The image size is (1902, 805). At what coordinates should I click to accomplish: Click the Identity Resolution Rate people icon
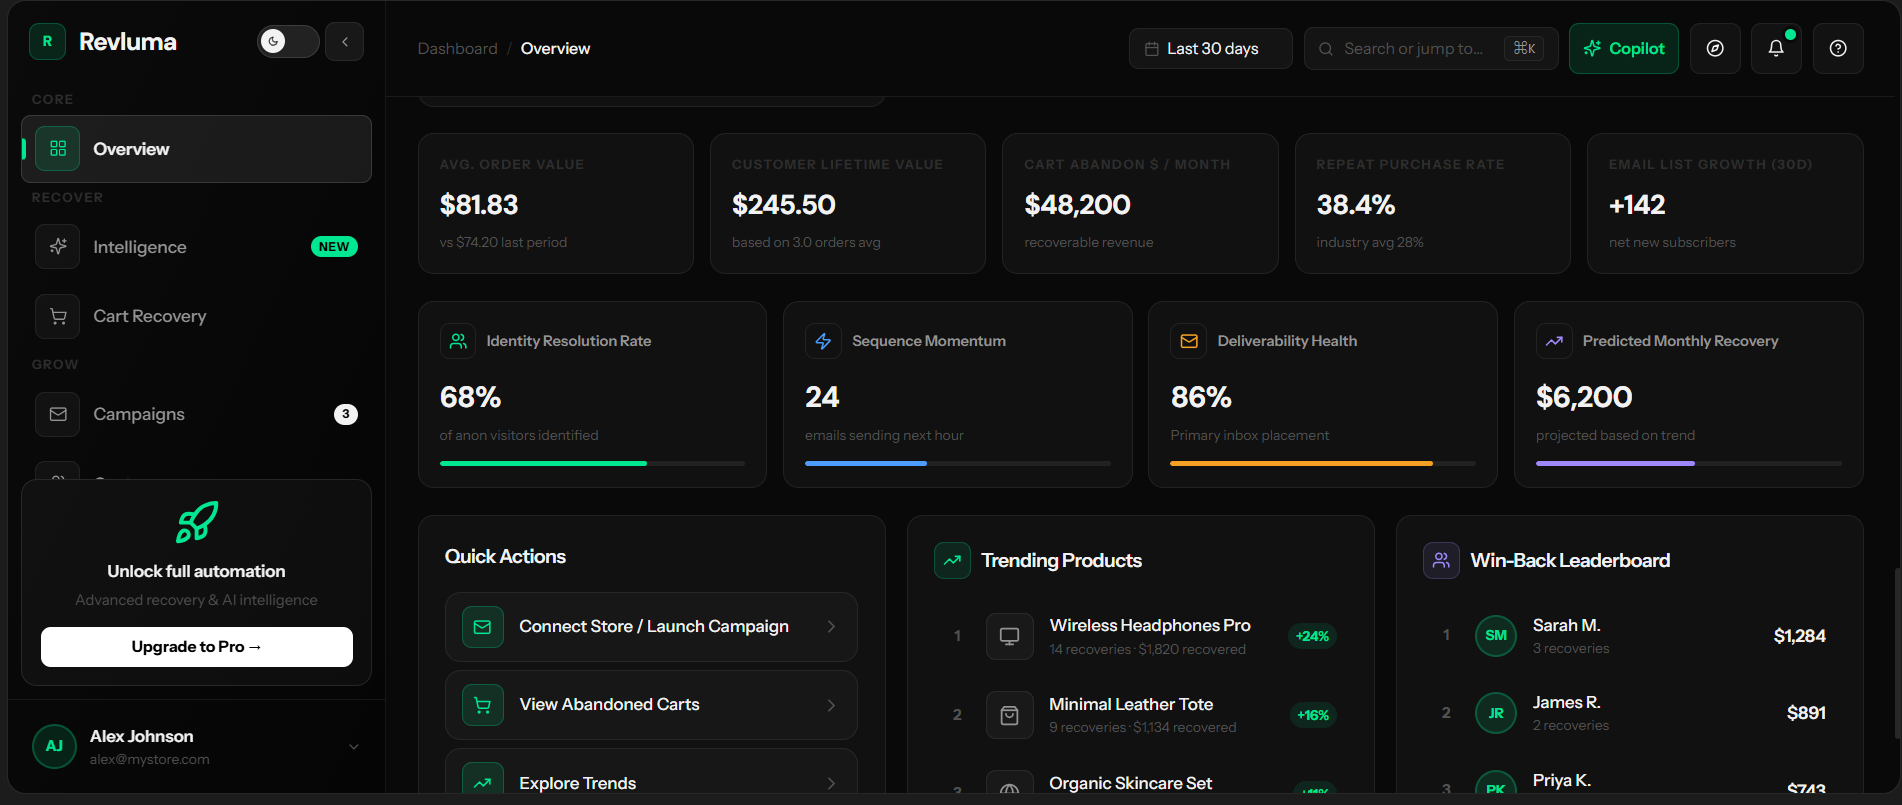[x=458, y=341]
